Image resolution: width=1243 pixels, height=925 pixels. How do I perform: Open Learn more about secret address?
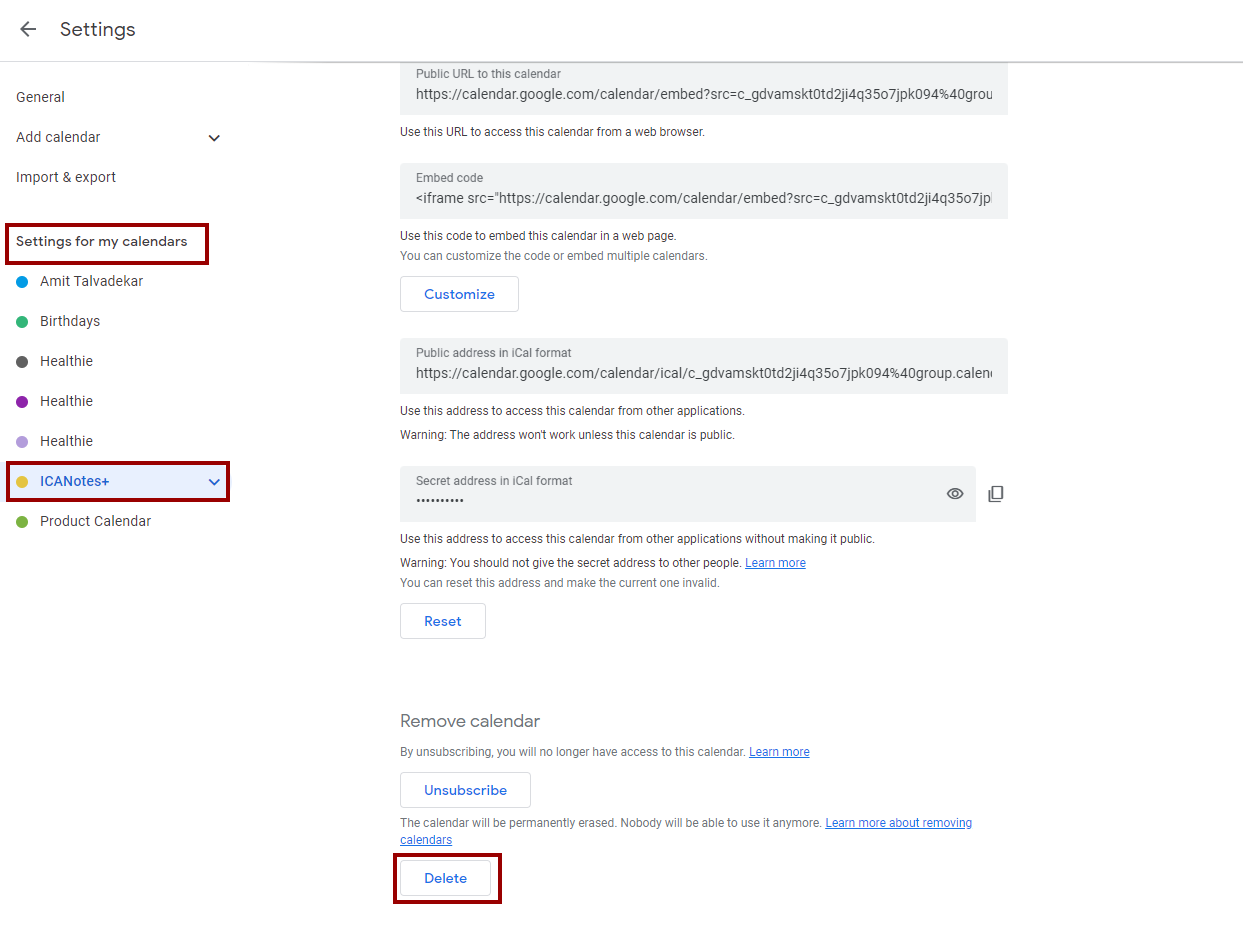[775, 563]
